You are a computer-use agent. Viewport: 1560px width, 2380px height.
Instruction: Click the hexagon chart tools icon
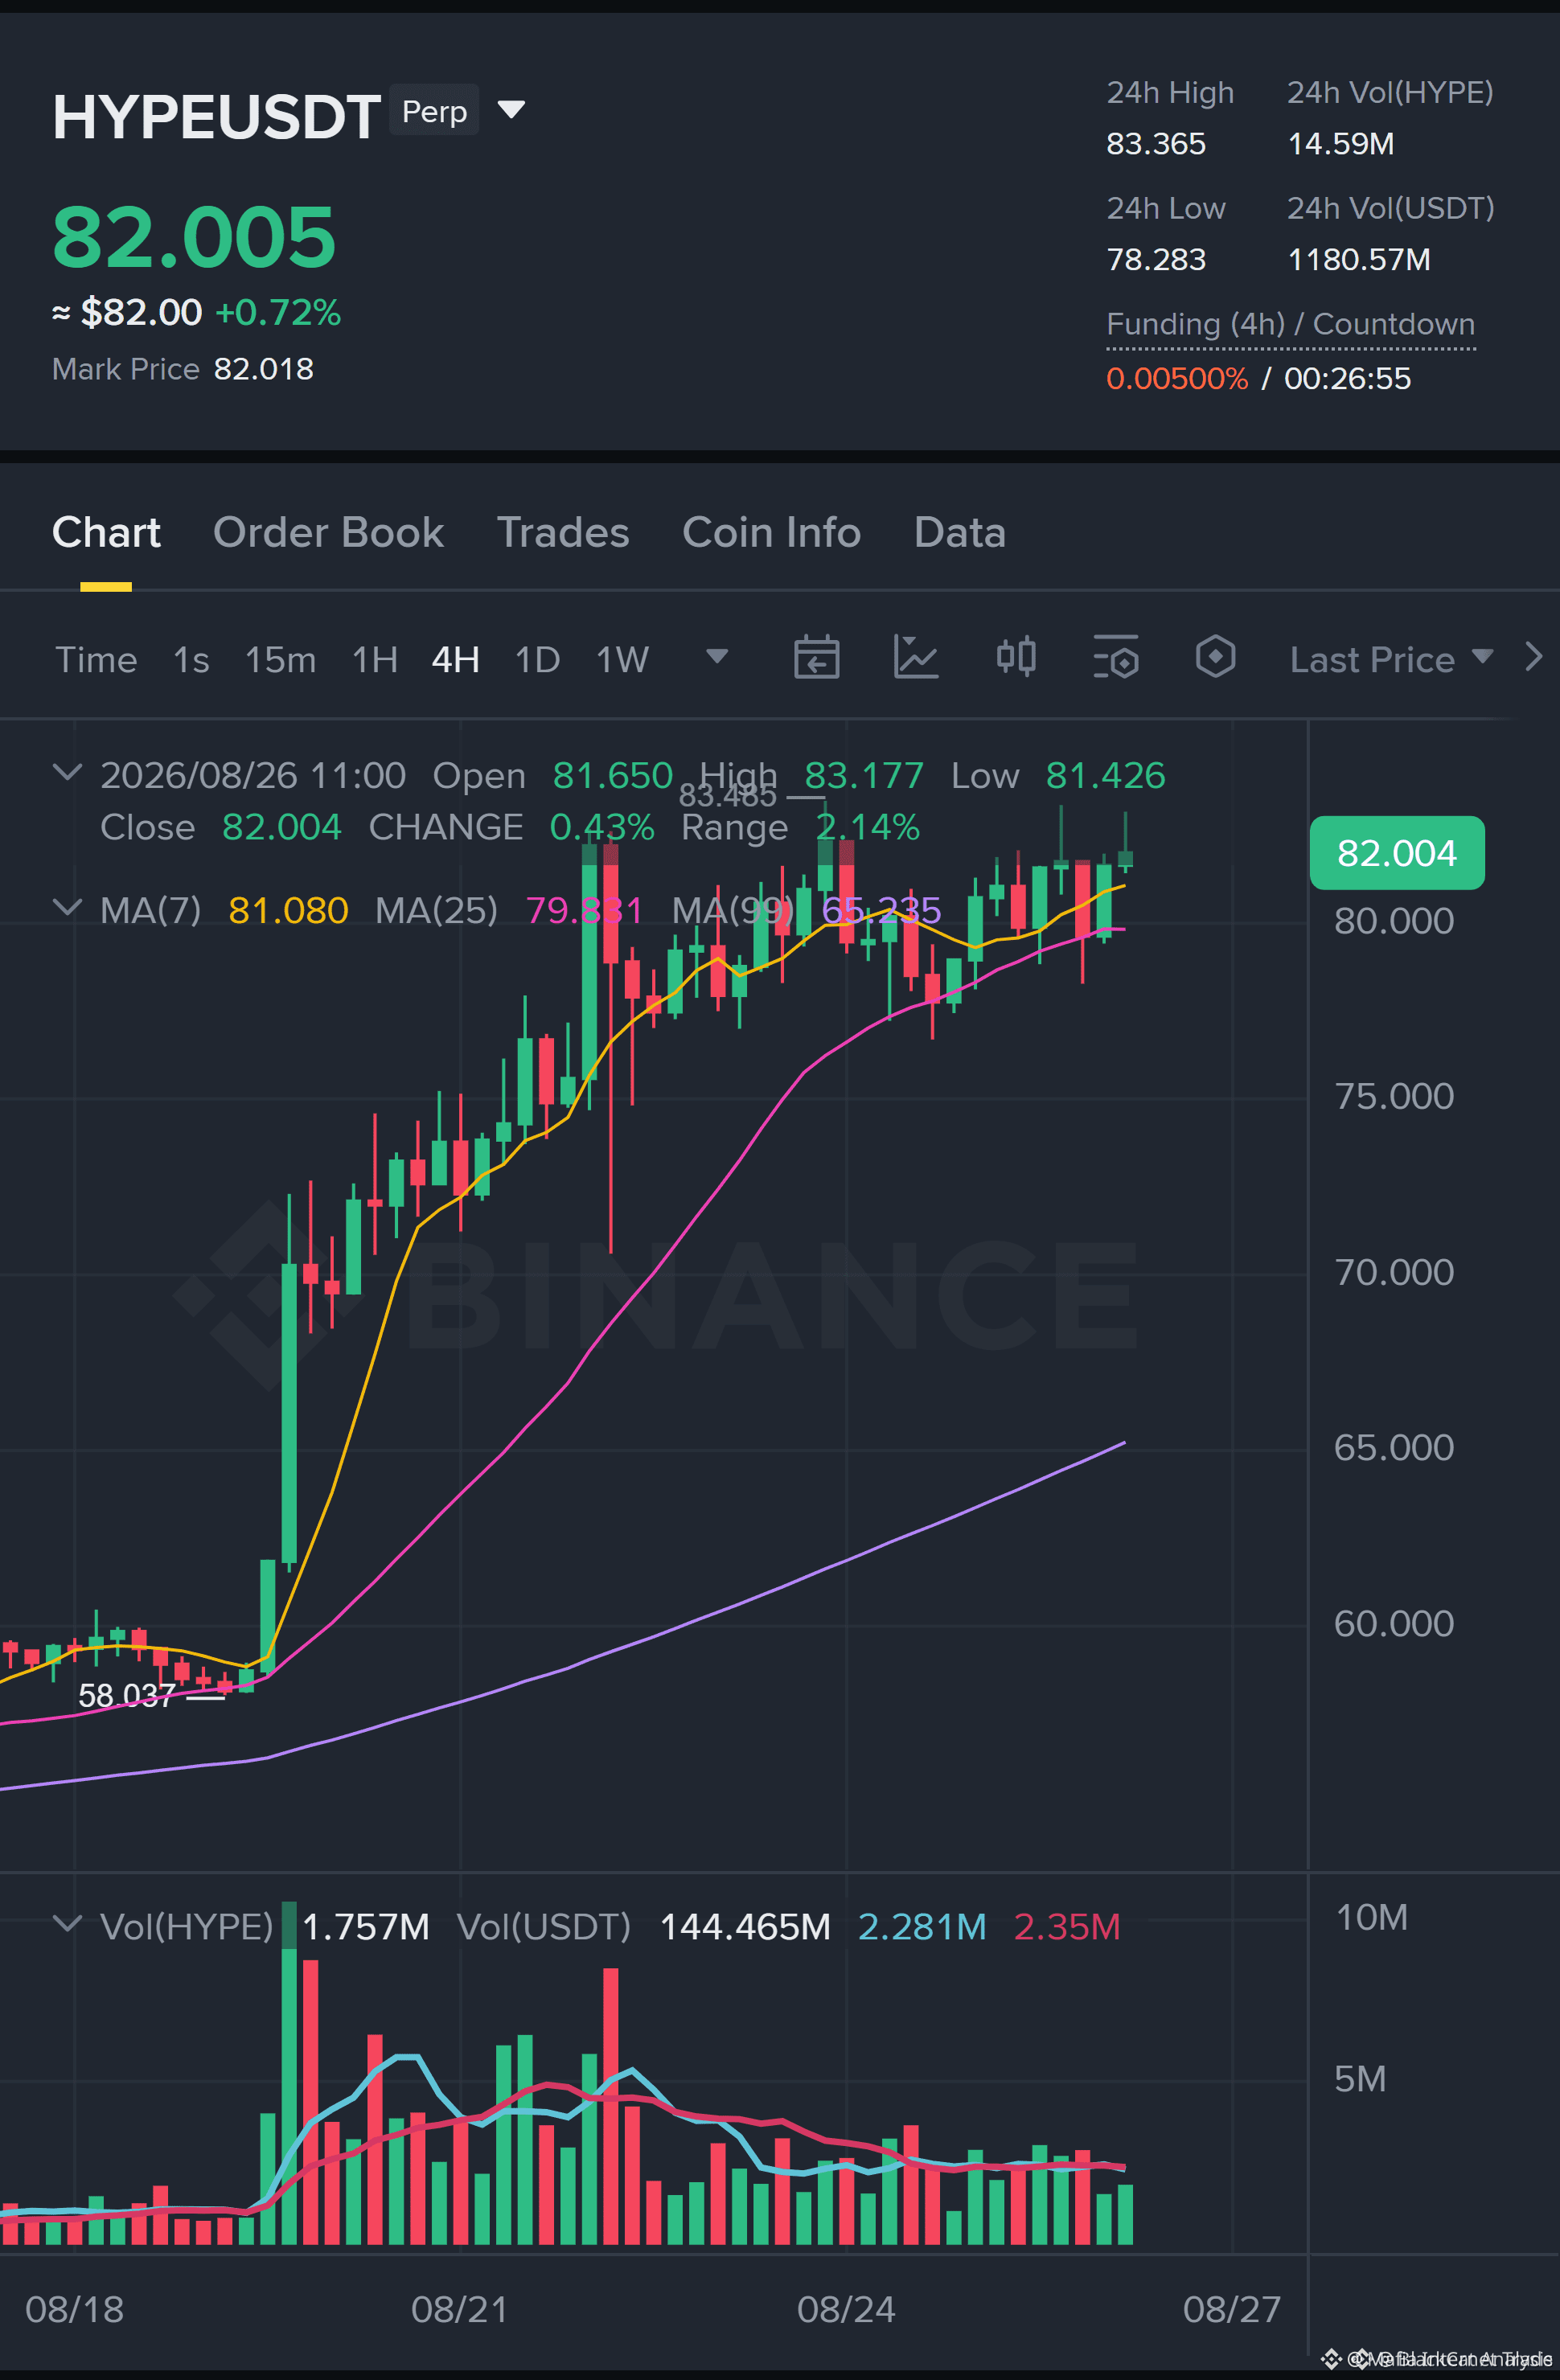[1215, 657]
